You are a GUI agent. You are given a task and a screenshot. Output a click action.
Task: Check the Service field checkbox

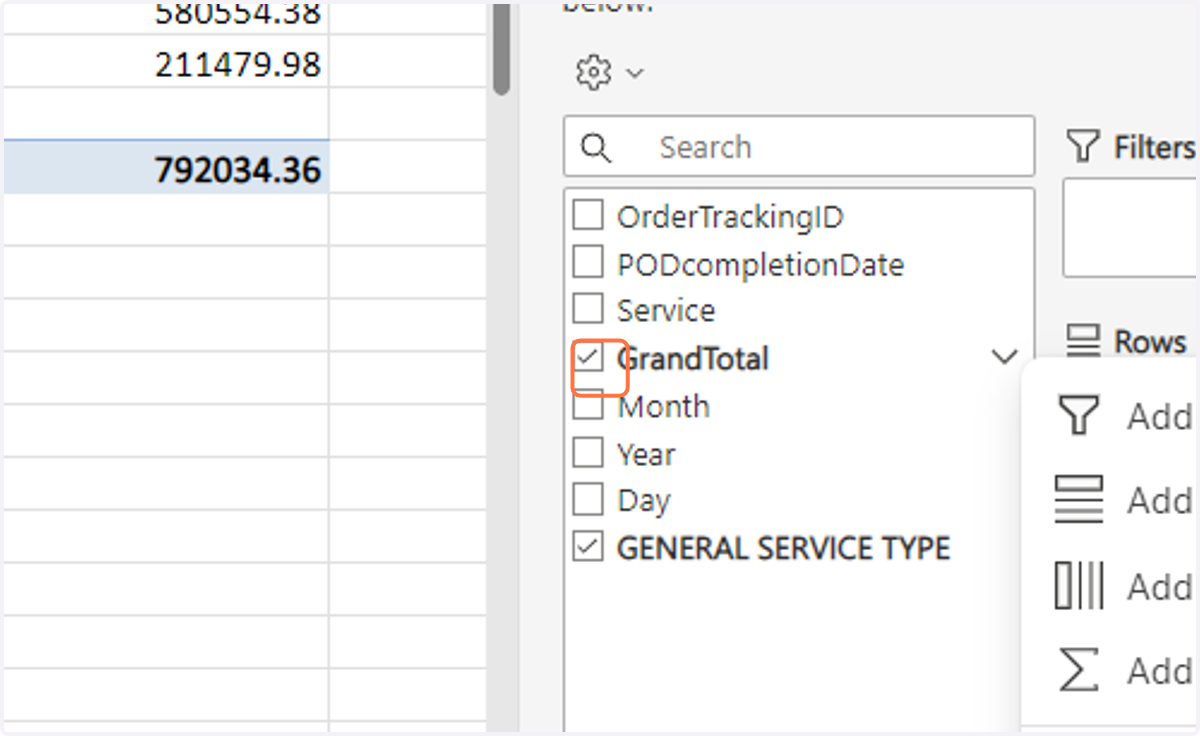588,309
